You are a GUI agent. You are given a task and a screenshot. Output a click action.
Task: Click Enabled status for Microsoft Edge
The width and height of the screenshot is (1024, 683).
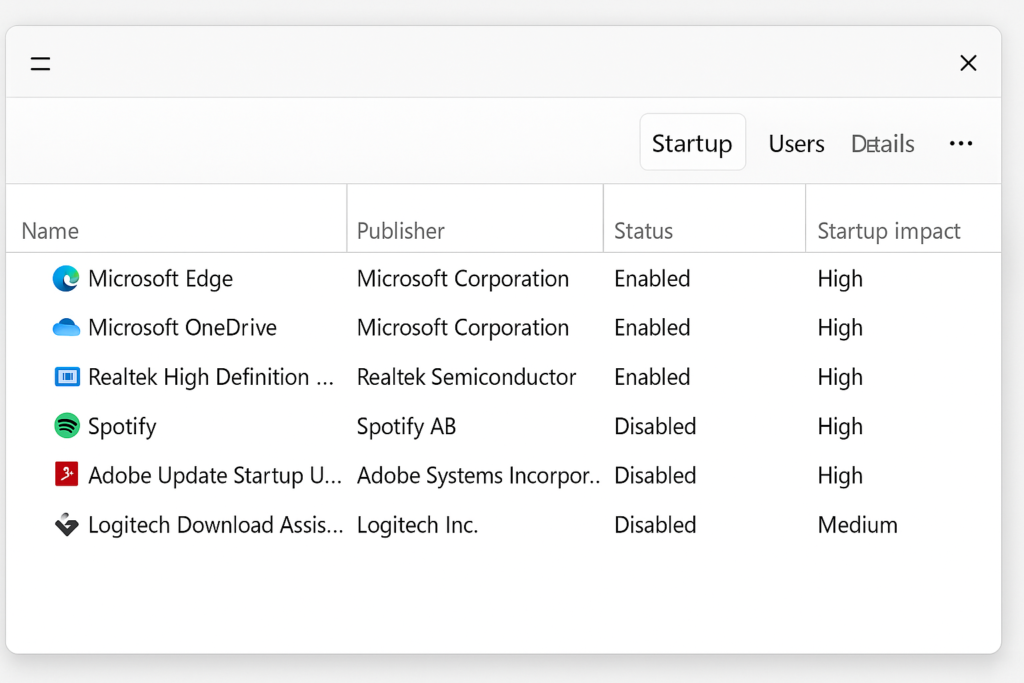click(x=652, y=279)
